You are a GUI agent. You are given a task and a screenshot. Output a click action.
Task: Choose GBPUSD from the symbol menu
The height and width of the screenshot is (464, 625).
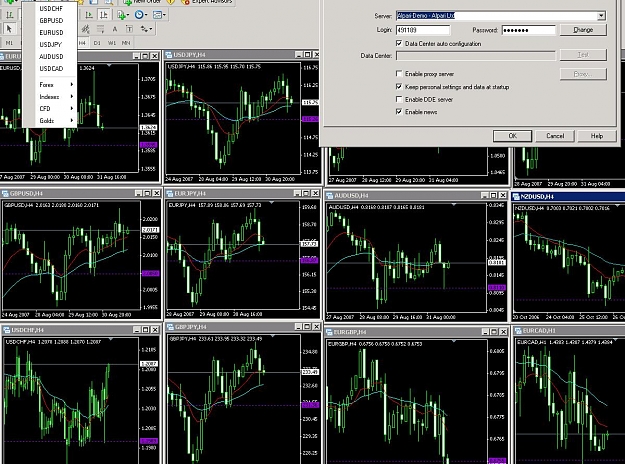point(50,20)
